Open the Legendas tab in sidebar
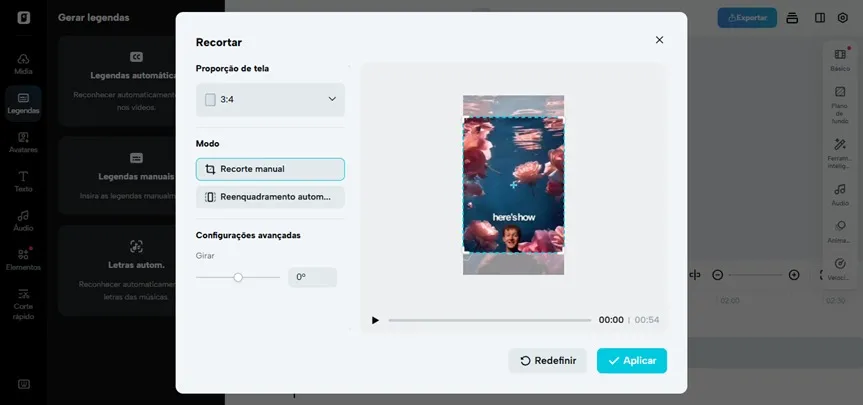The width and height of the screenshot is (863, 405). [x=23, y=102]
